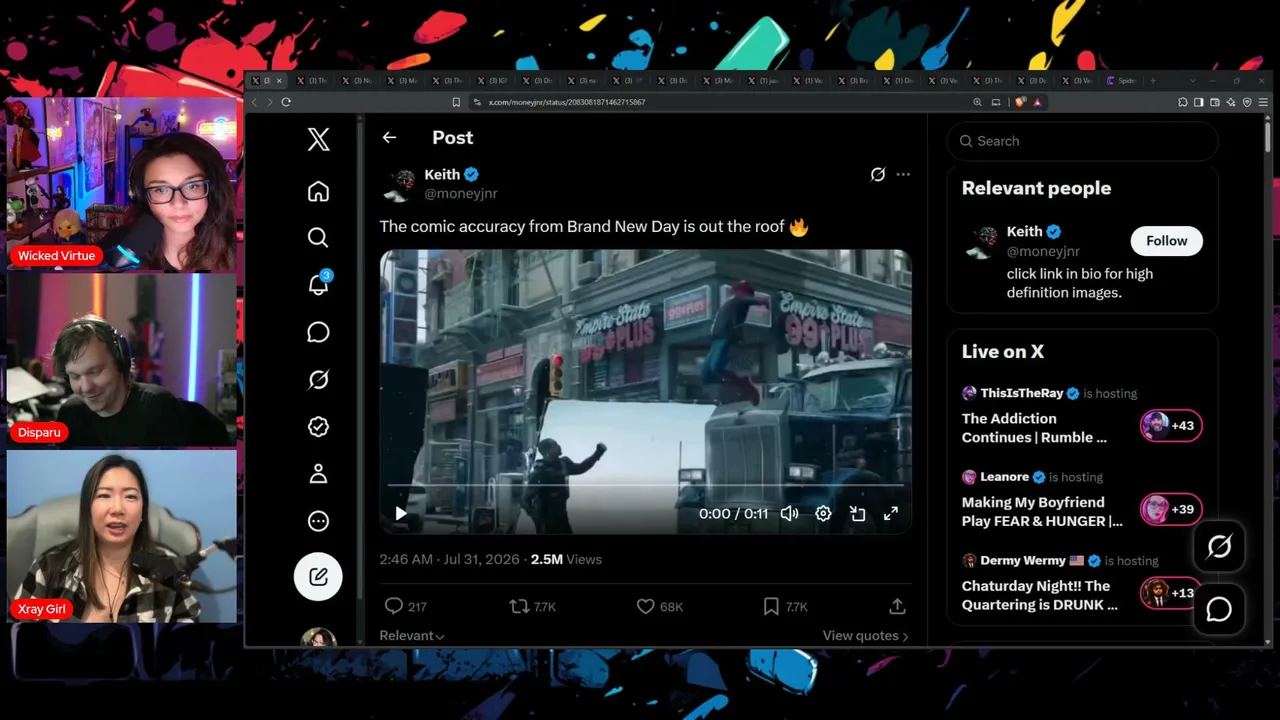
Task: Select the Wicked Virtue webcam feed
Action: [x=122, y=183]
